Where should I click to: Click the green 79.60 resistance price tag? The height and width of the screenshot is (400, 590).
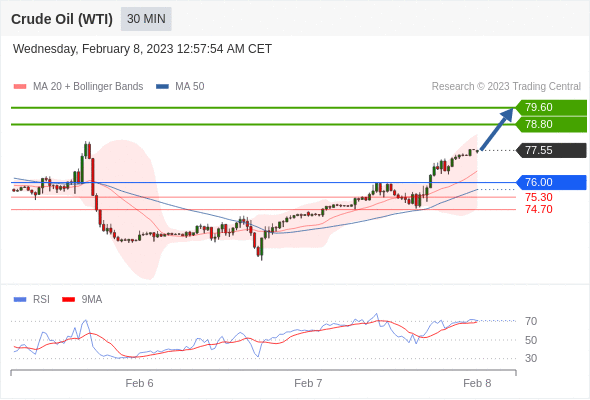tap(551, 108)
